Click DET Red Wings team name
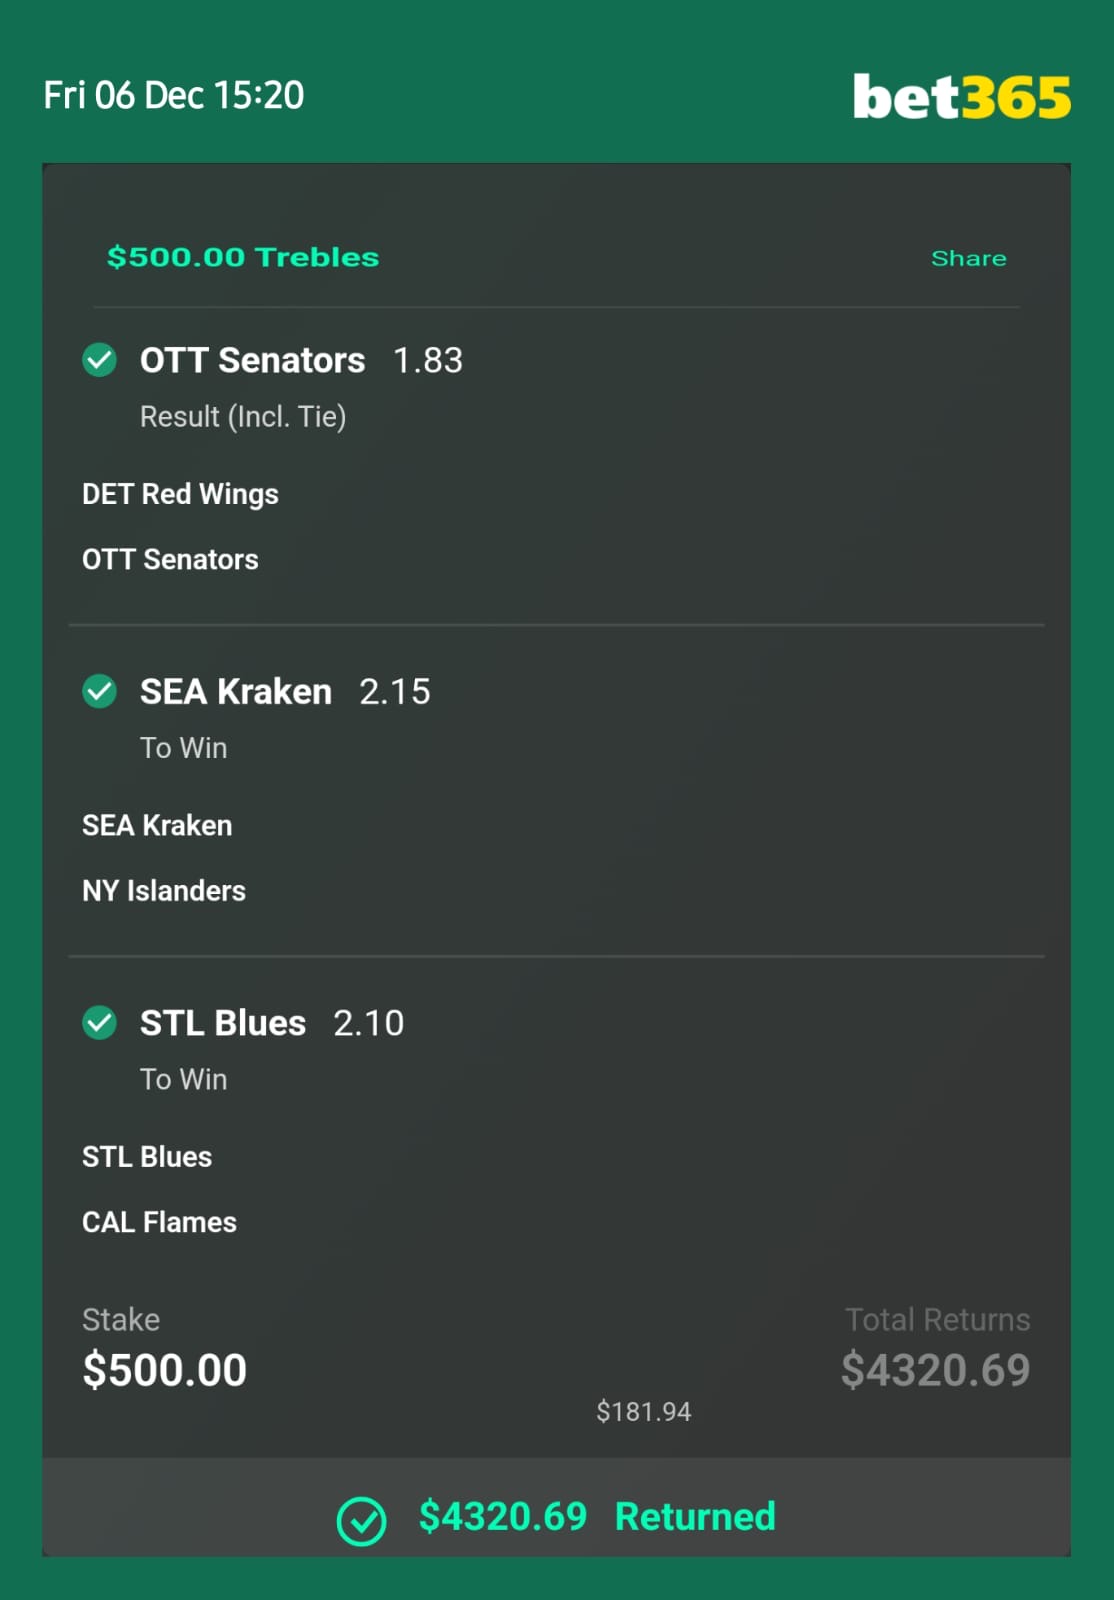Screen dimensions: 1114x1600 [180, 494]
